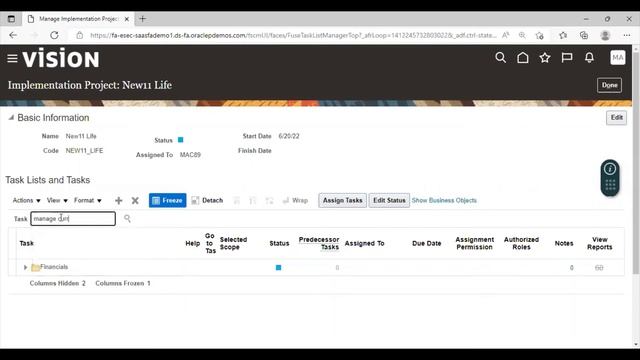Expand the Financials task list

[25, 267]
